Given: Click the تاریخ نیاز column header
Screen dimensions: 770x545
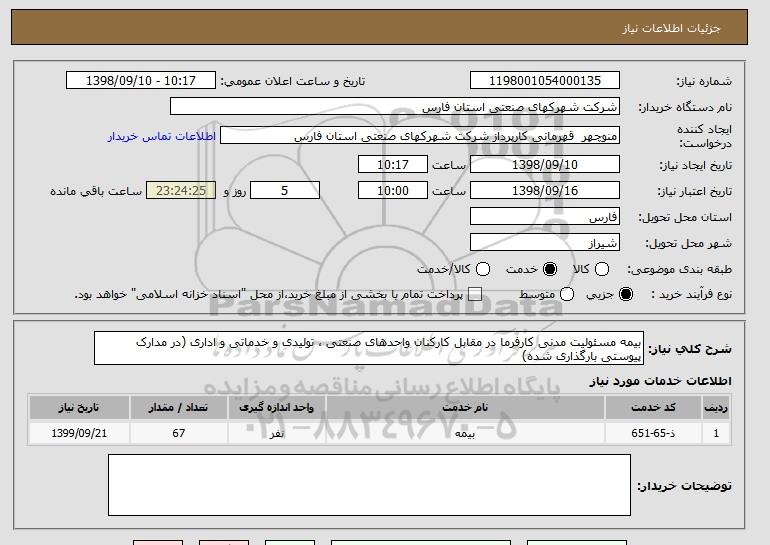Looking at the screenshot, I should tap(79, 408).
